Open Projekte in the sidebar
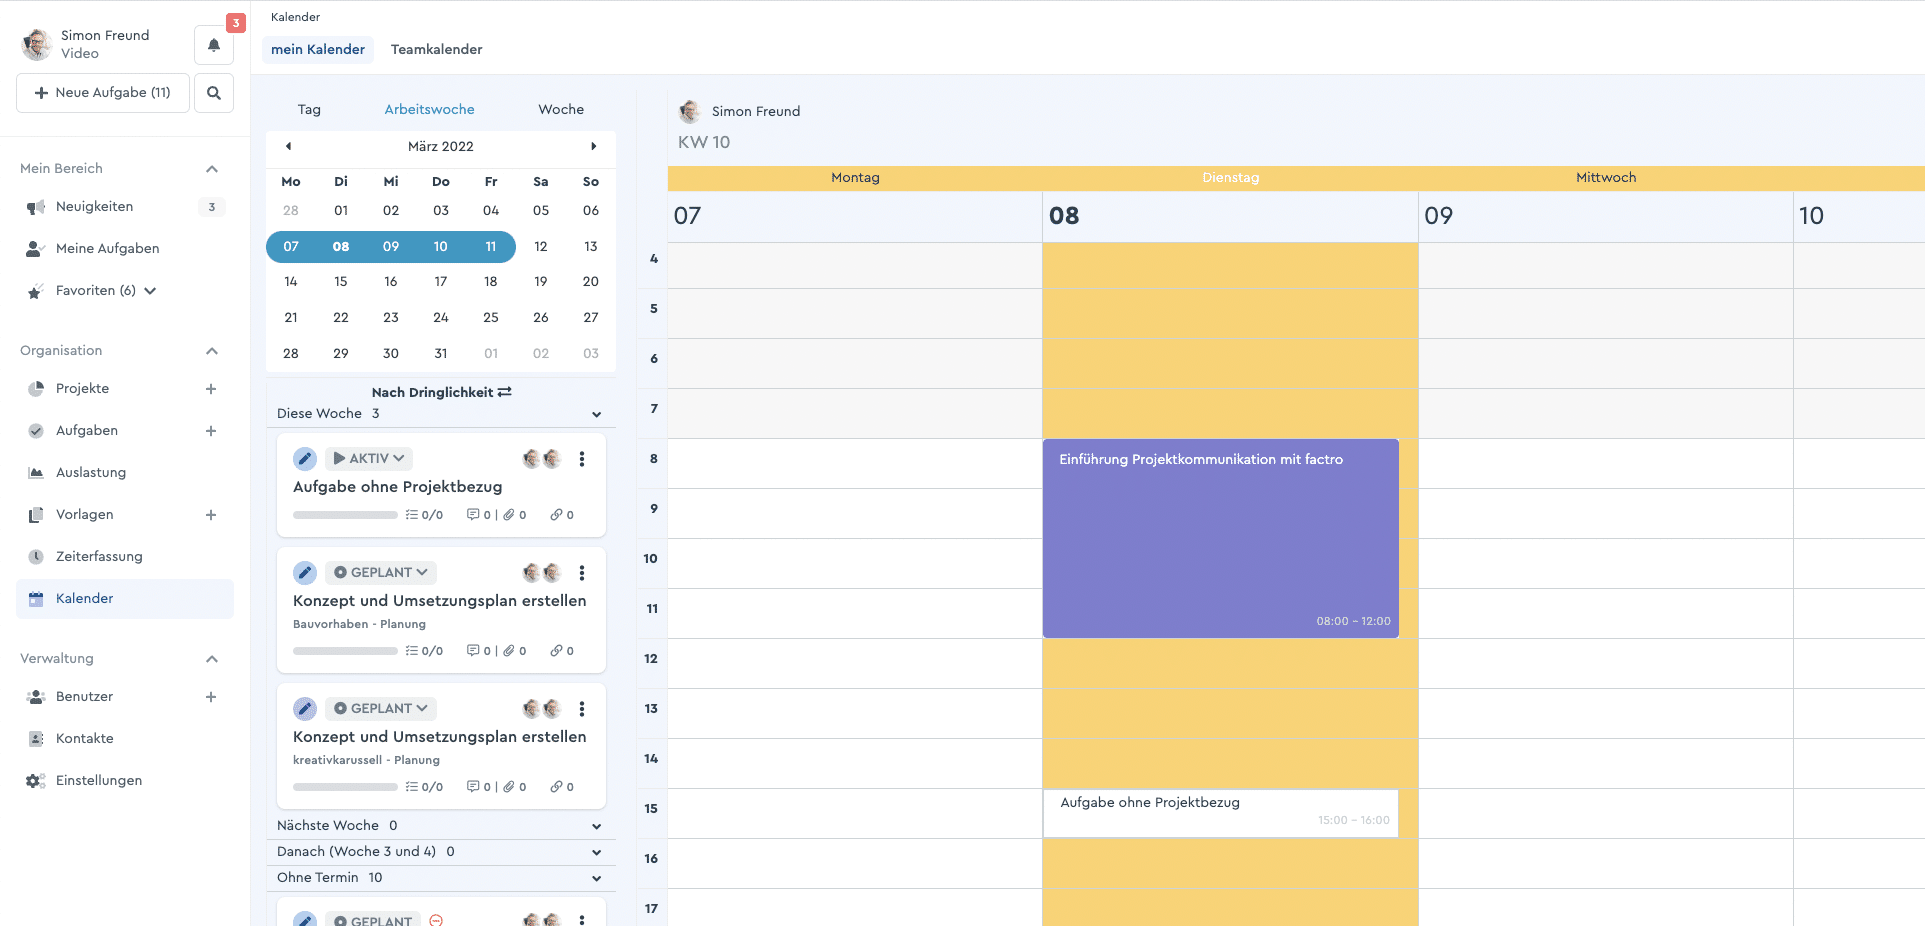Image resolution: width=1925 pixels, height=926 pixels. tap(82, 388)
